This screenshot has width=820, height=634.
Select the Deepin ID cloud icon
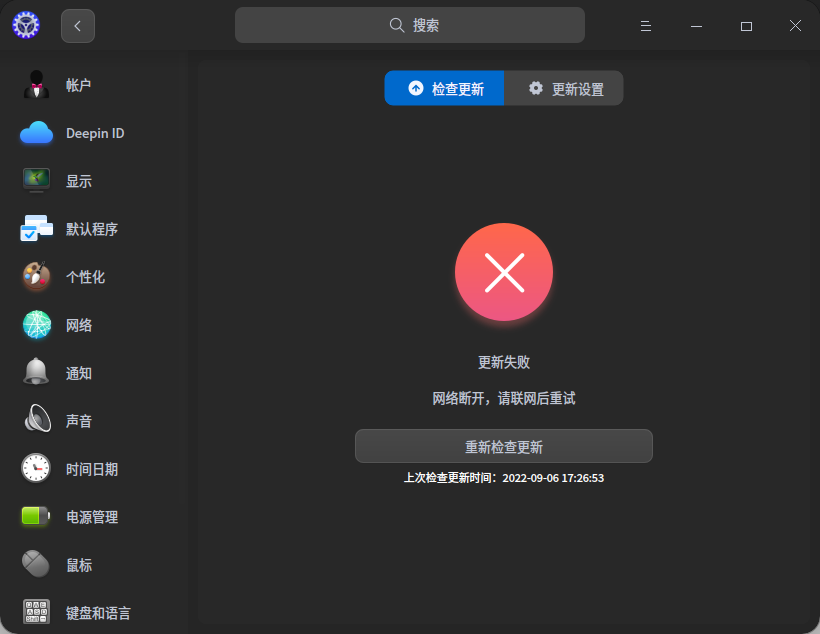[36, 133]
